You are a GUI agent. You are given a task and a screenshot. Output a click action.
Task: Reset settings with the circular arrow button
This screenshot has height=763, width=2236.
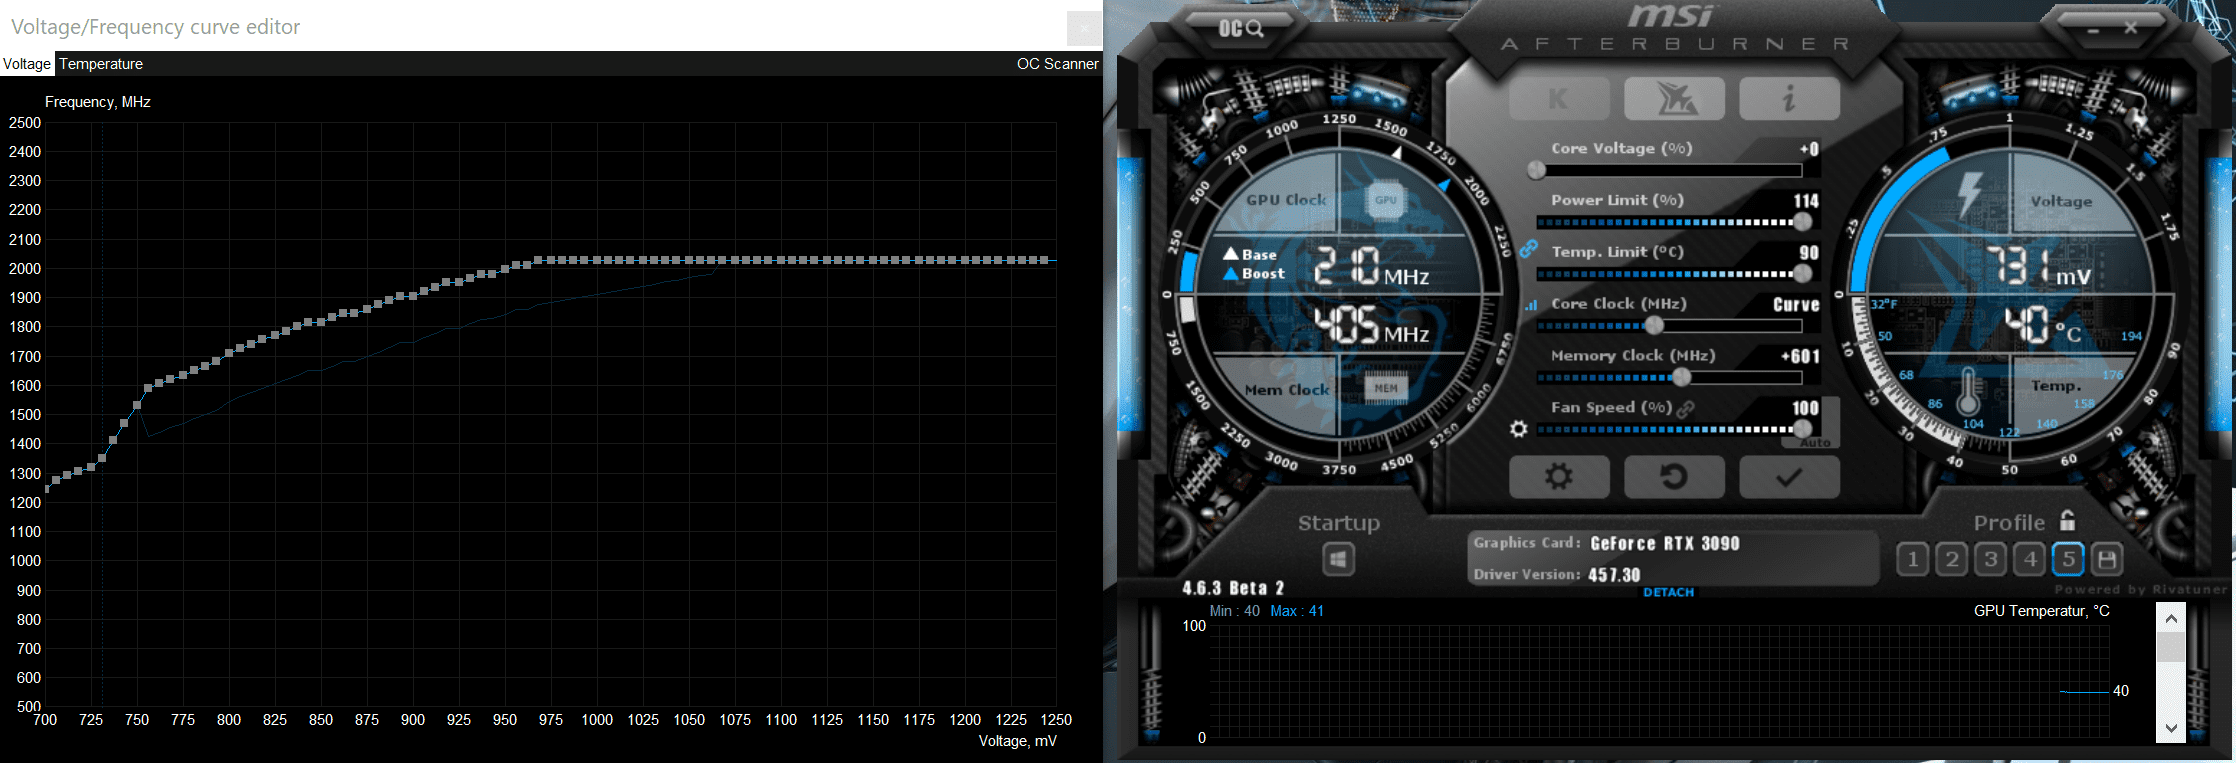(1674, 477)
